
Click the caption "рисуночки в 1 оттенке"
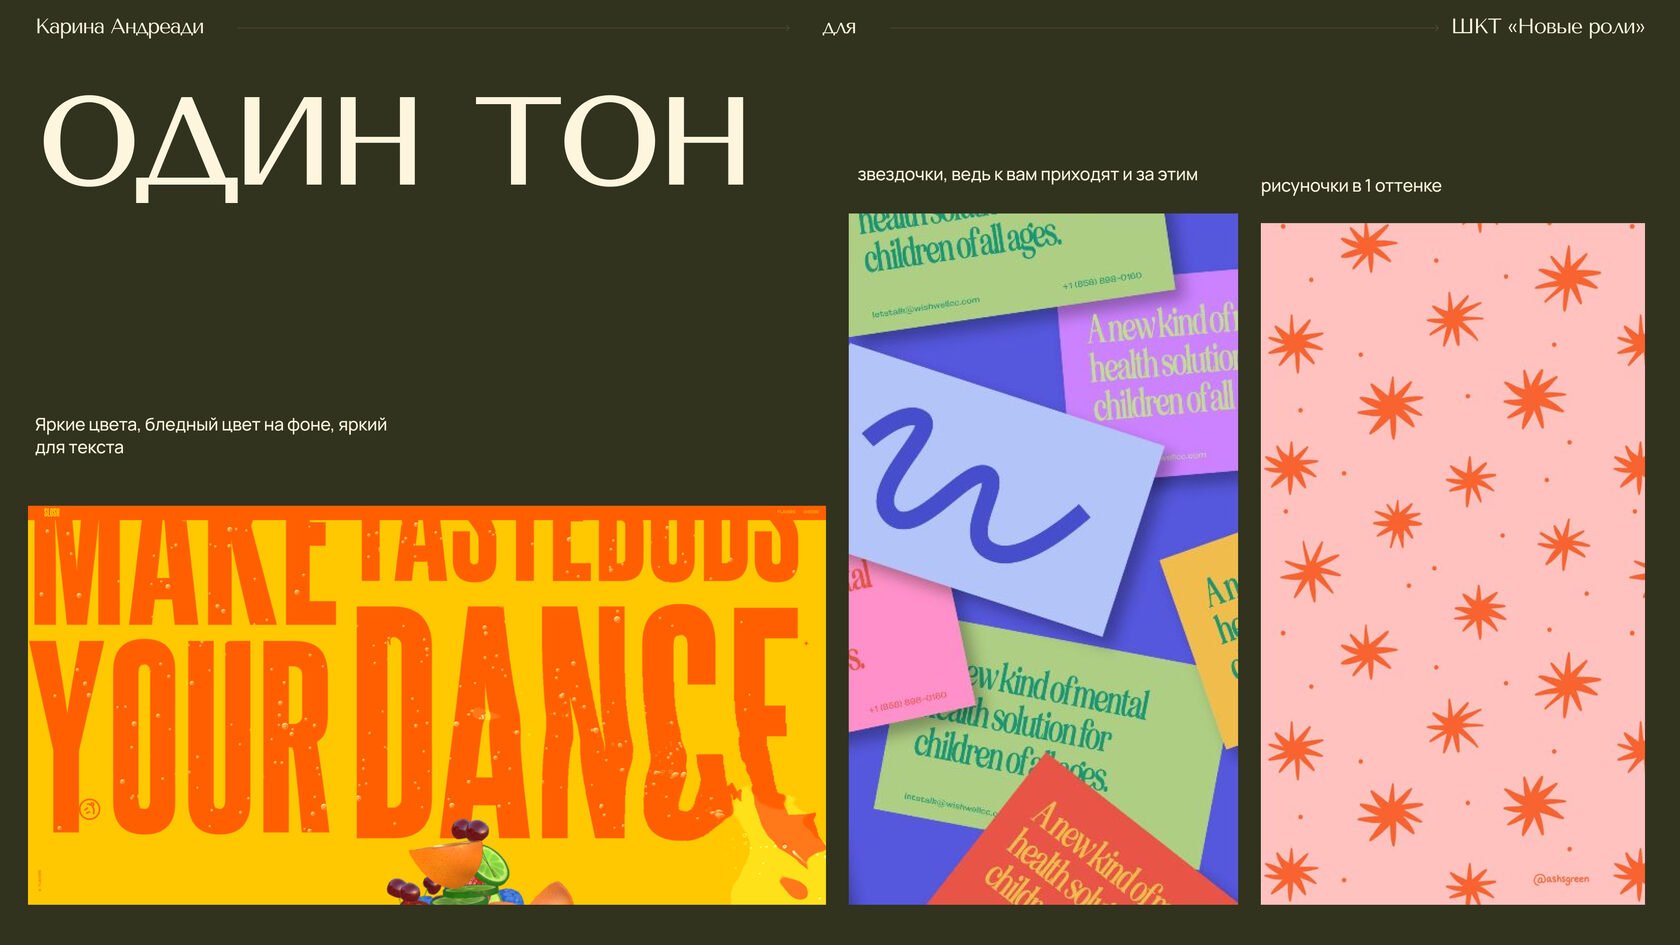click(1351, 186)
